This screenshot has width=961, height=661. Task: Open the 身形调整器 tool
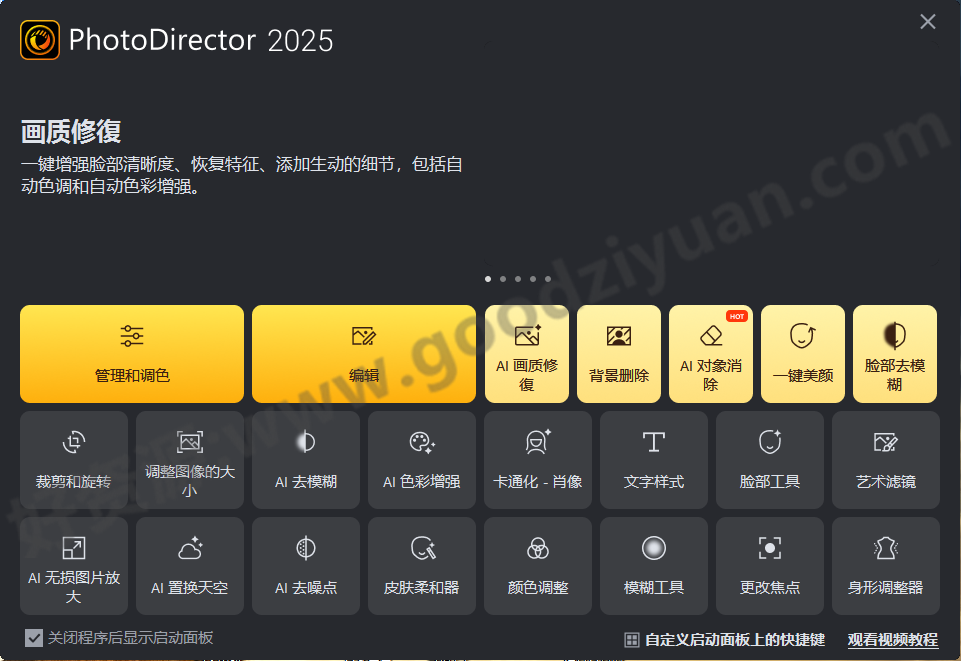click(x=885, y=566)
